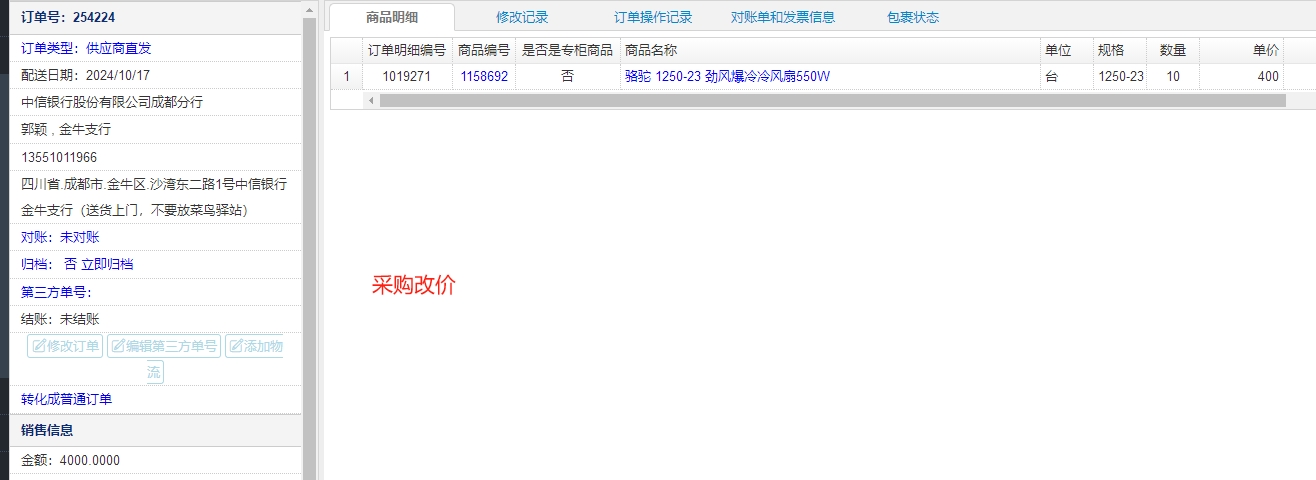
Task: Click left arrow of horizontal table scrollbar
Action: [x=372, y=100]
